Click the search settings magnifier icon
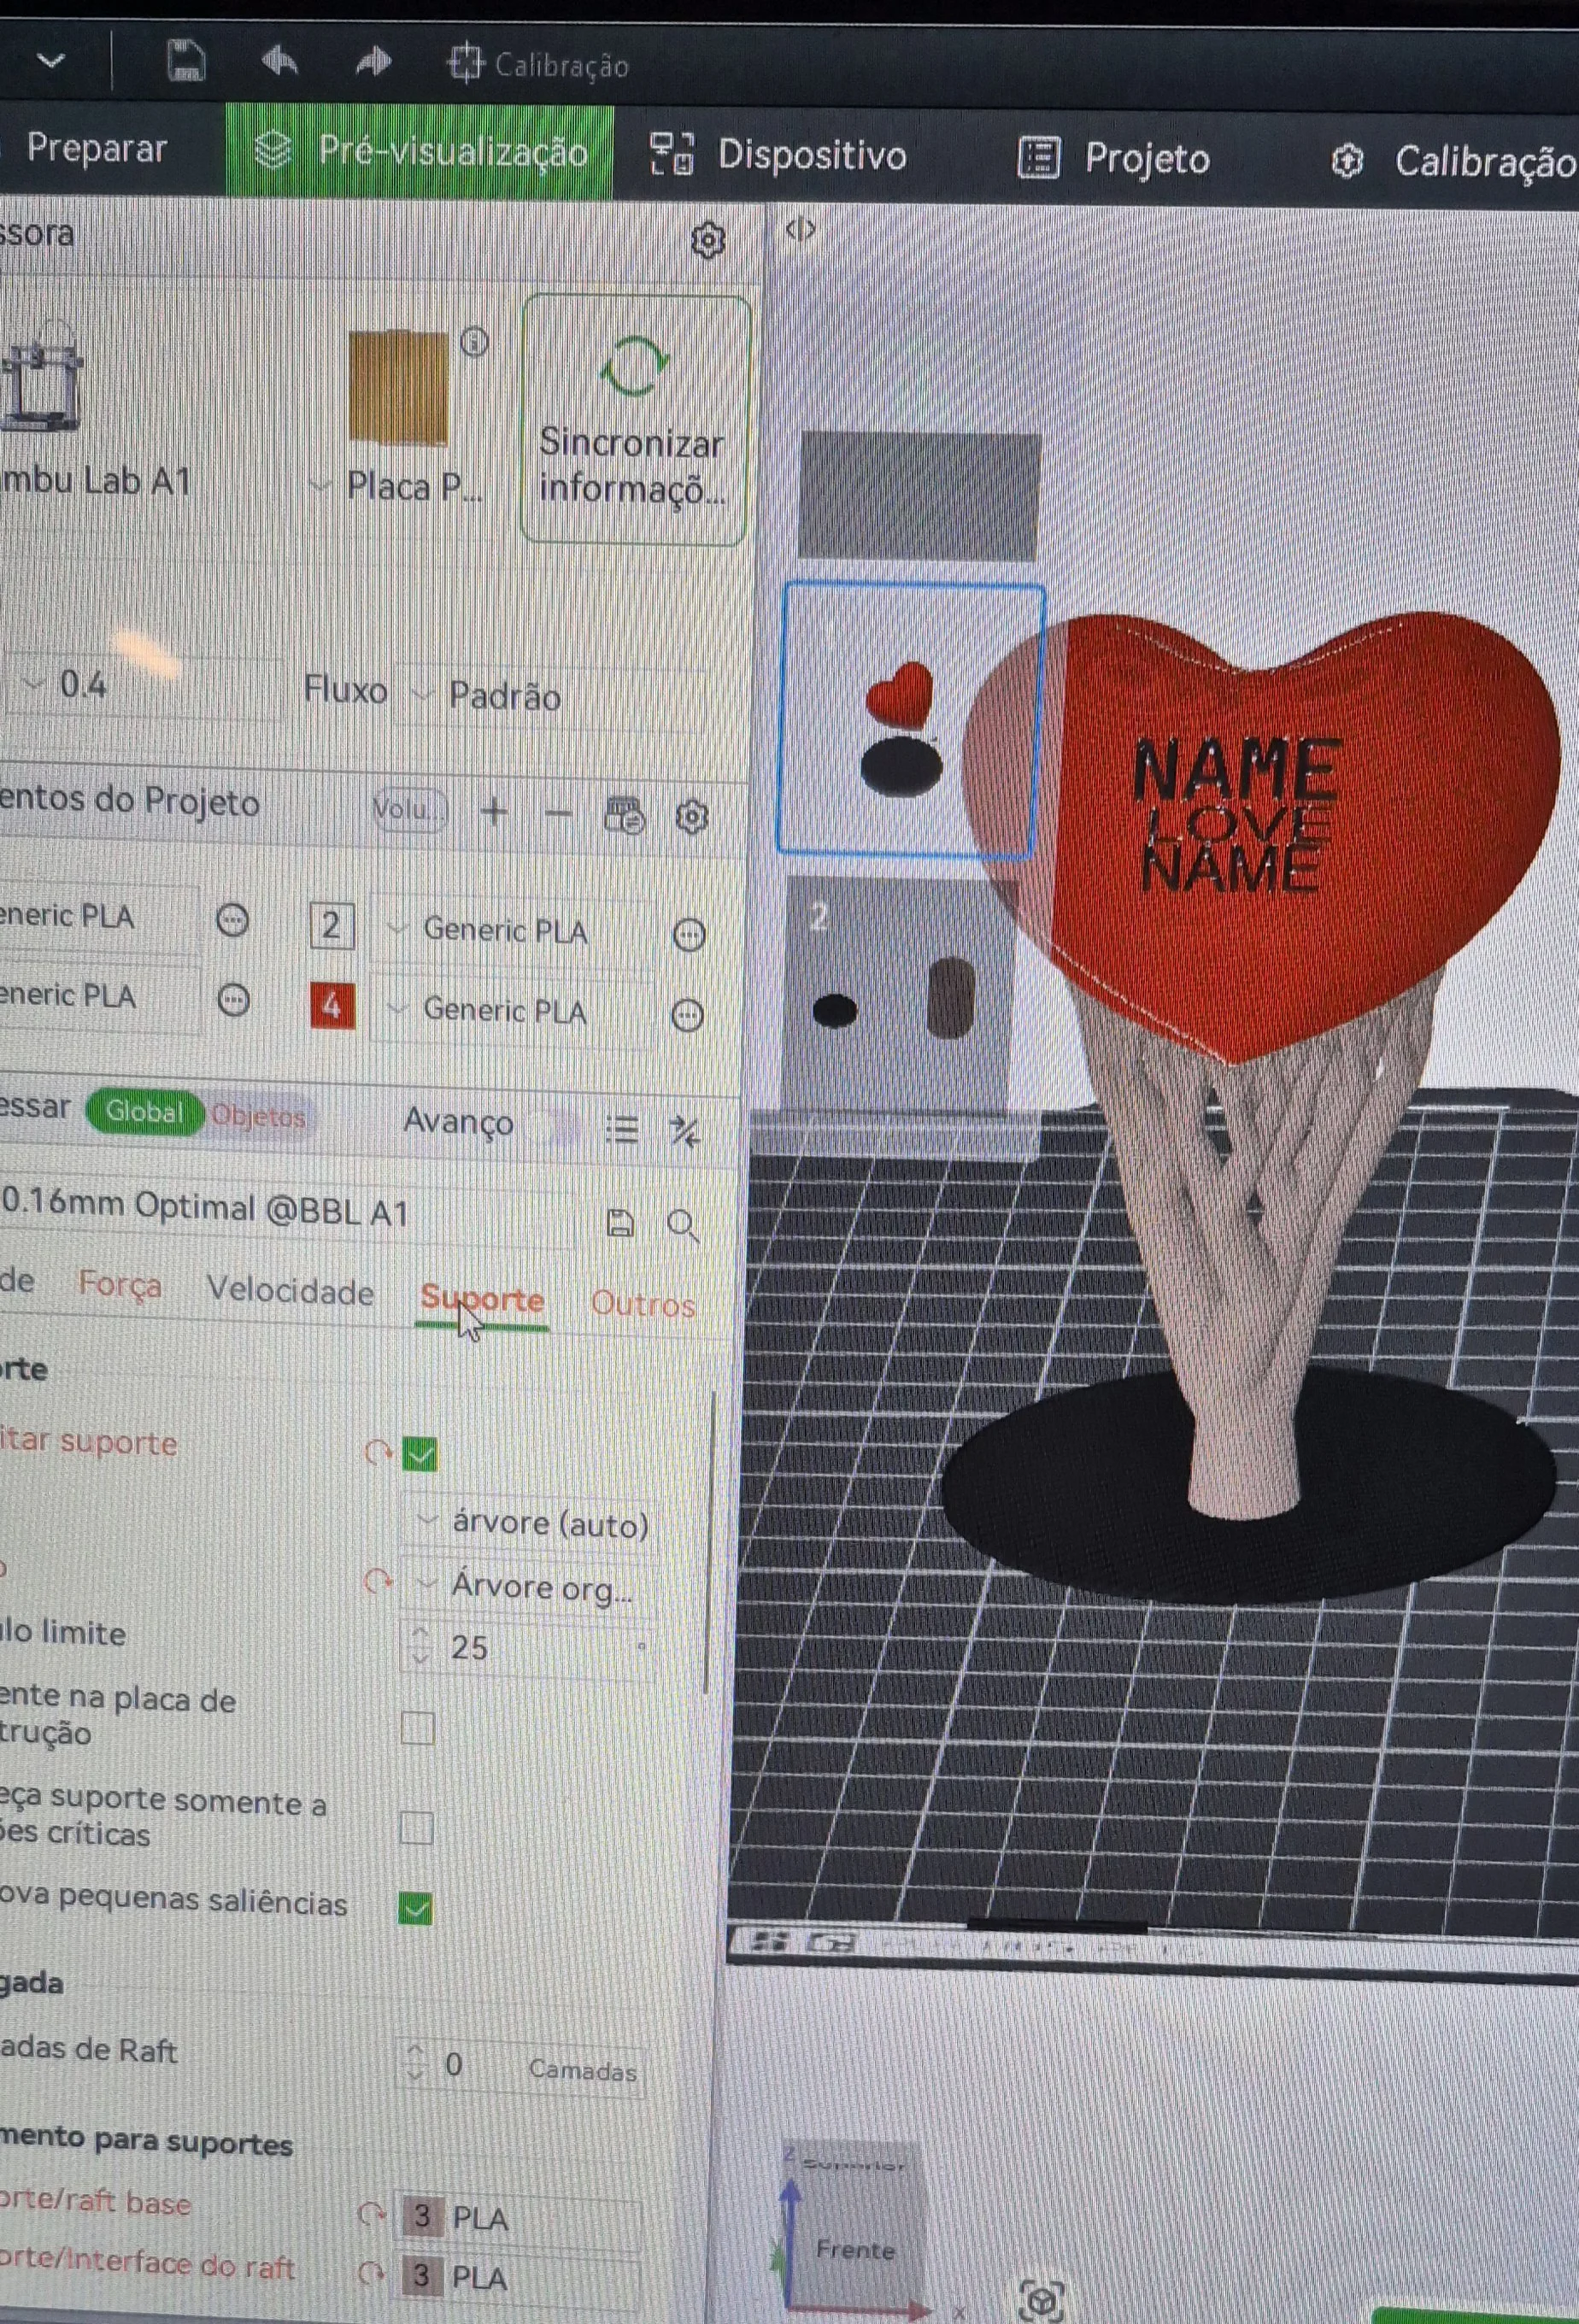Screen dimensions: 1579x2324 click(x=682, y=1224)
